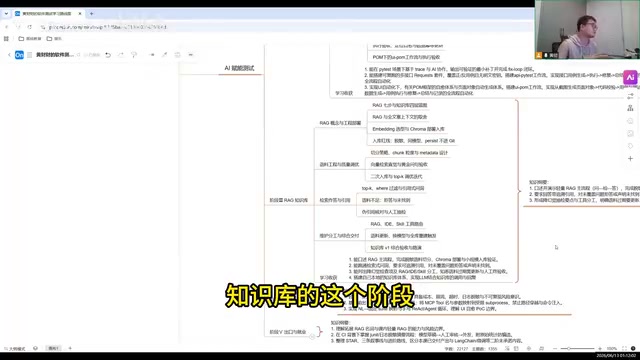Click the blue ProcessOn 'On' logo
Viewport: 640px width, 360px height.
coord(19,55)
